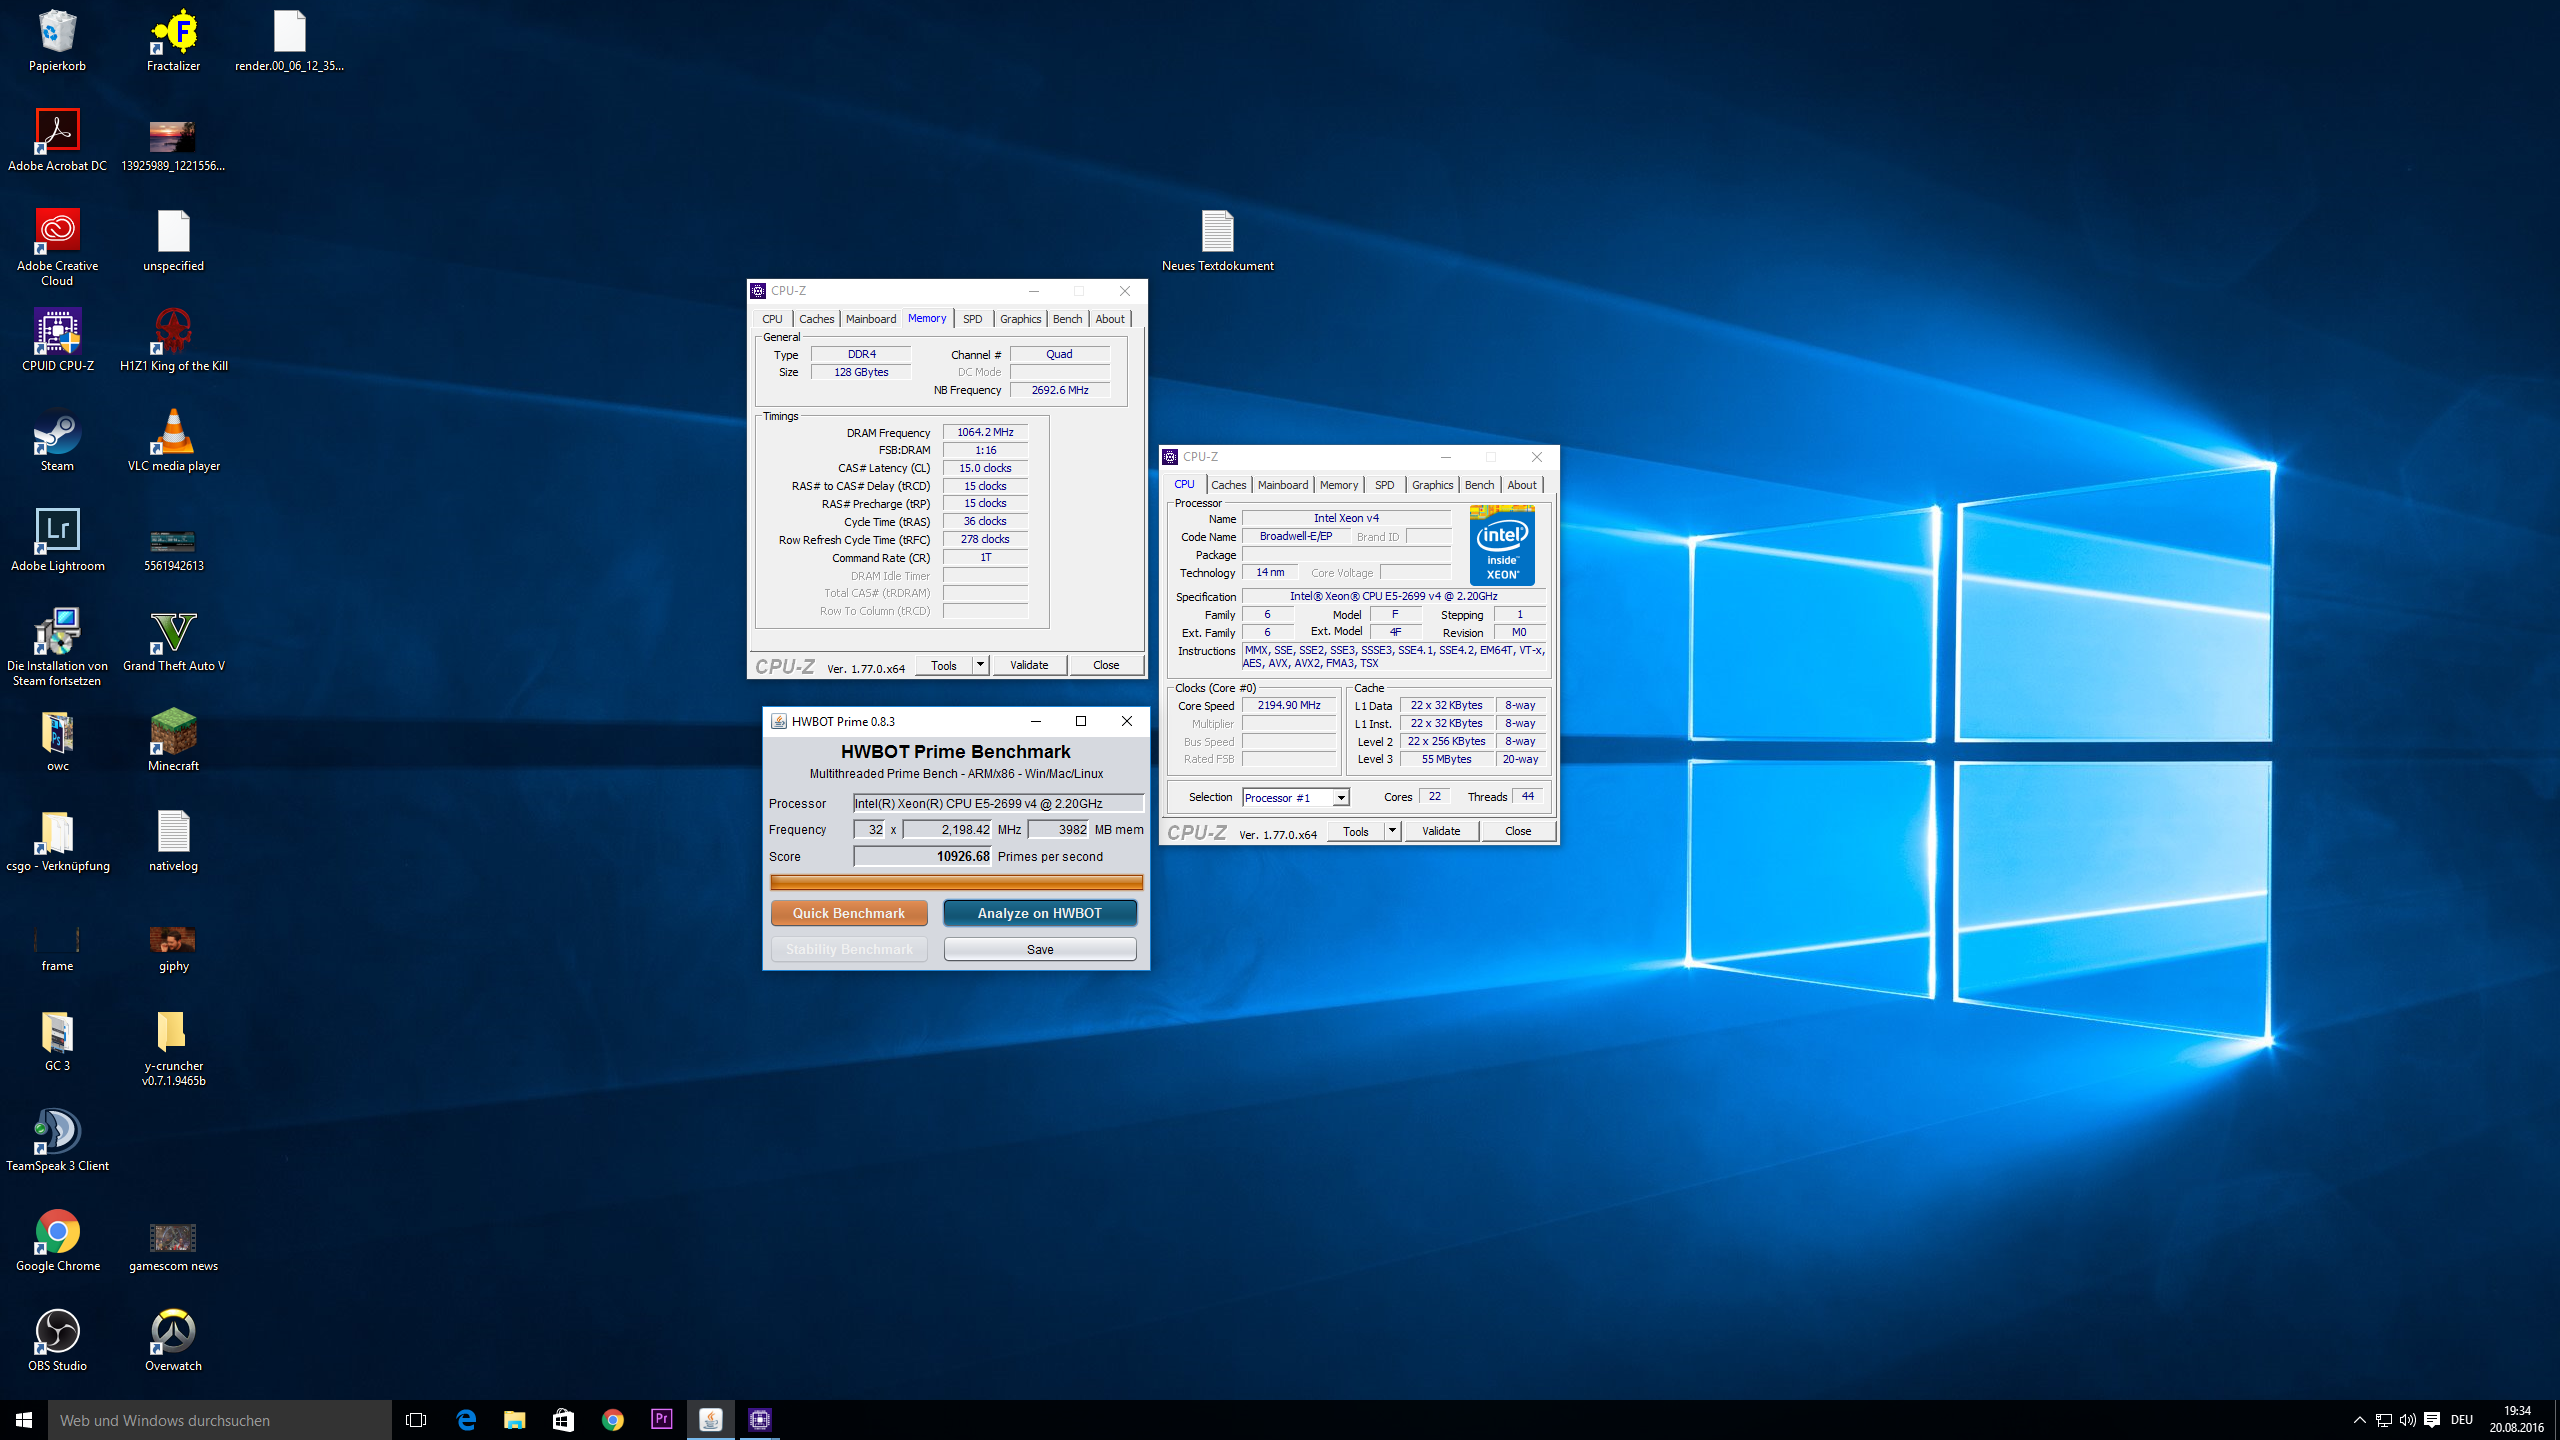The width and height of the screenshot is (2560, 1440).
Task: Open the Papierkorb recycle bin icon
Action: click(57, 42)
